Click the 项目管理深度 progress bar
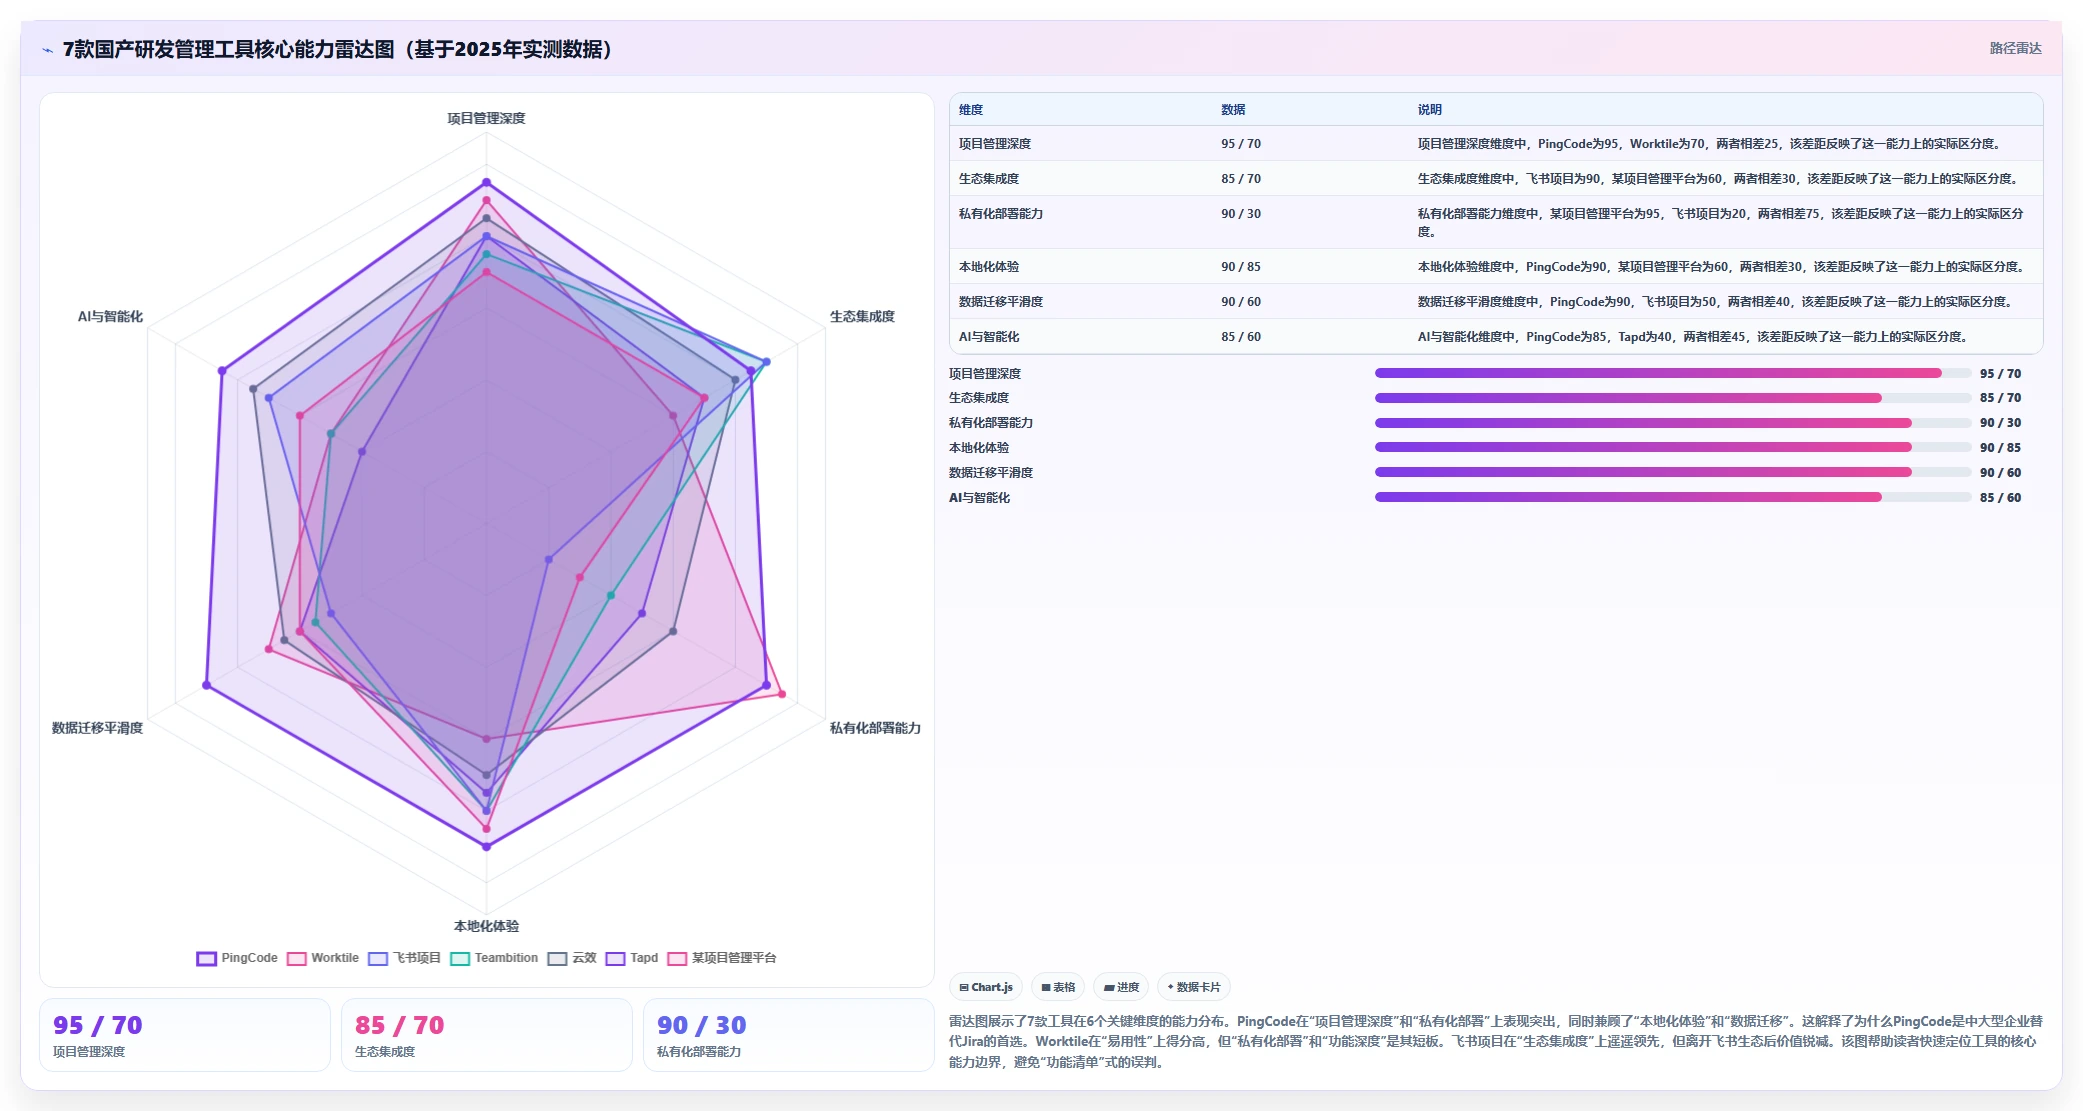Viewport: 2083px width, 1111px height. pyautogui.click(x=1673, y=373)
